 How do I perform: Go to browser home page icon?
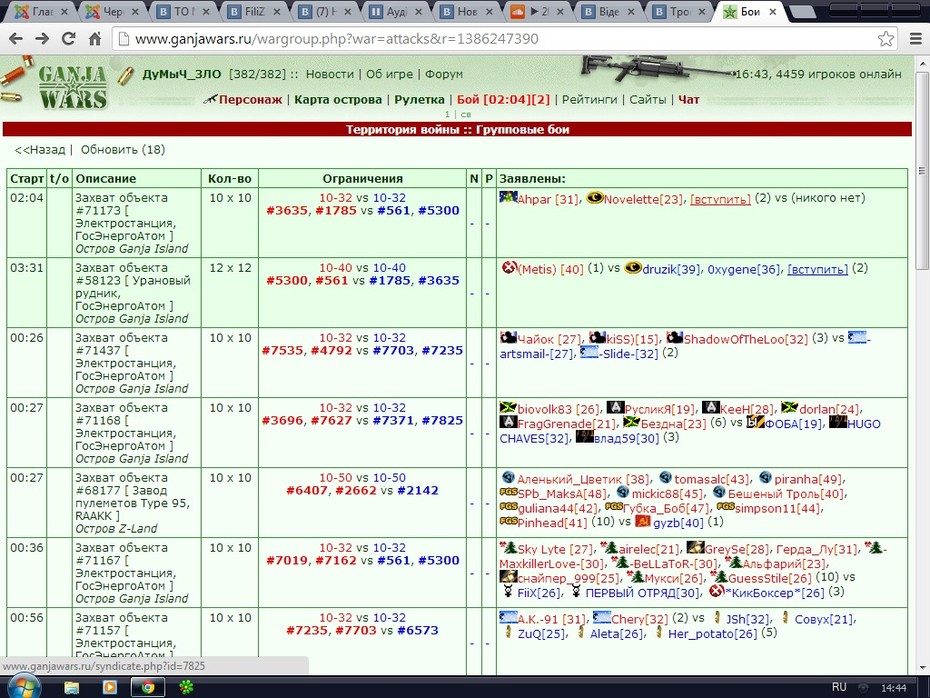tap(95, 39)
